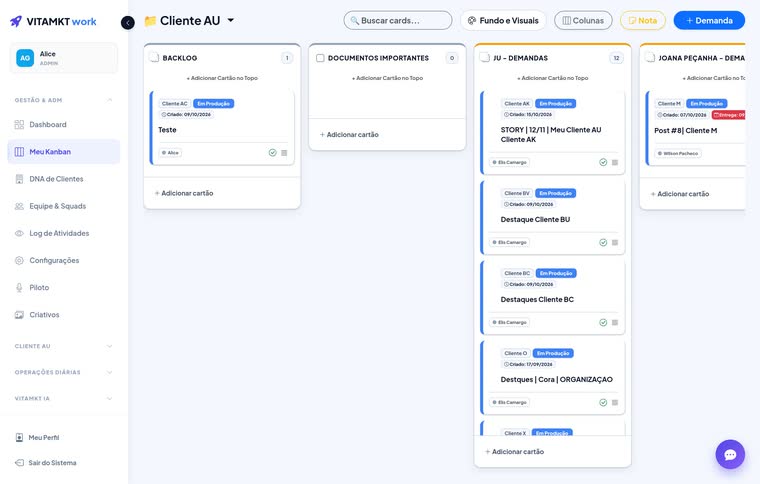Open Dashboard from the sidebar
The width and height of the screenshot is (760, 484).
click(x=63, y=125)
